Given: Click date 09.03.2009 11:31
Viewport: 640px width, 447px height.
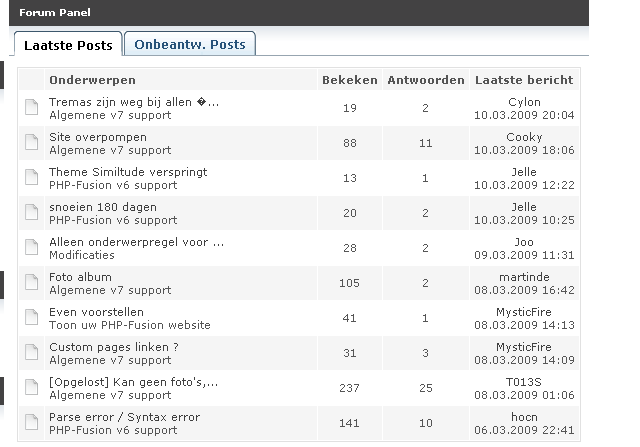Looking at the screenshot, I should pos(524,255).
